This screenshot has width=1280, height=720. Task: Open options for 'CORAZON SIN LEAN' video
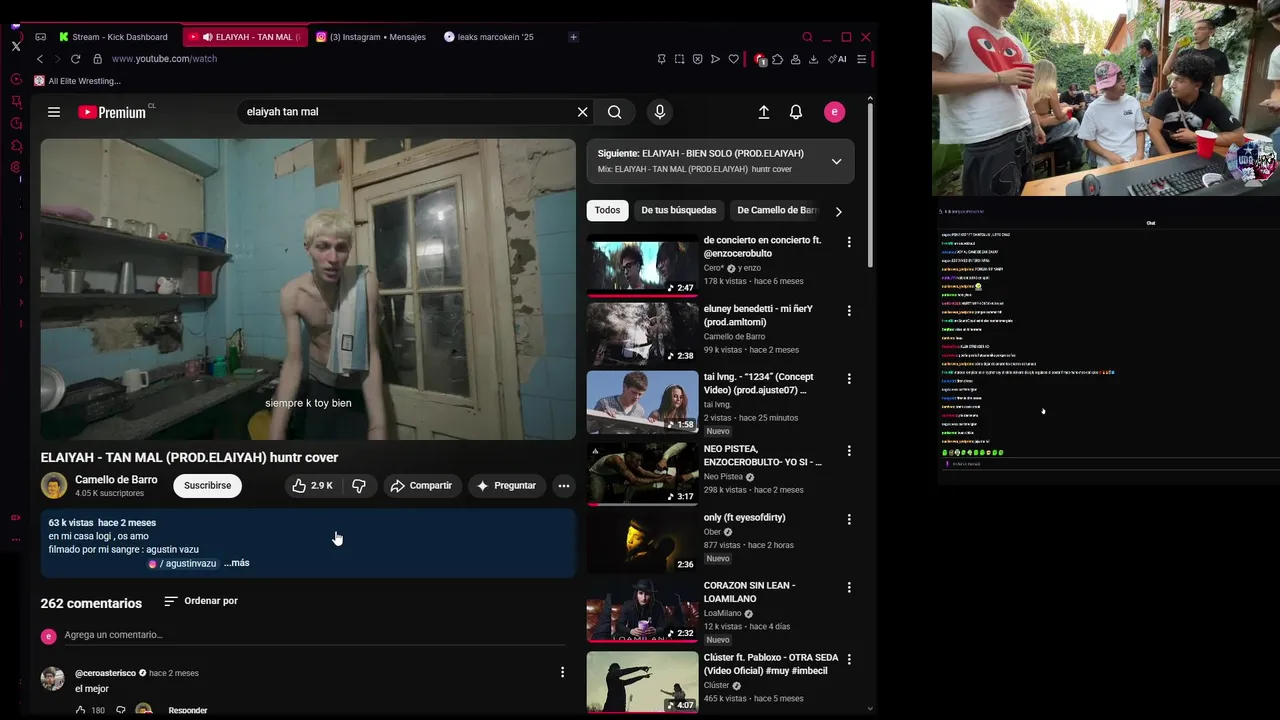849,587
